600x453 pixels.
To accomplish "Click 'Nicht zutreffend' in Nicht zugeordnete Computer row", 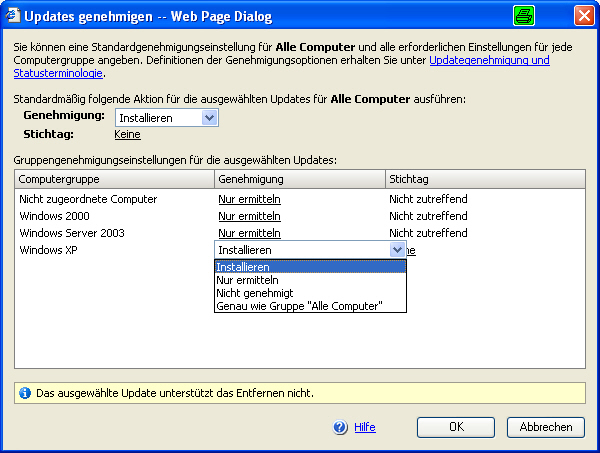I will tap(428, 199).
